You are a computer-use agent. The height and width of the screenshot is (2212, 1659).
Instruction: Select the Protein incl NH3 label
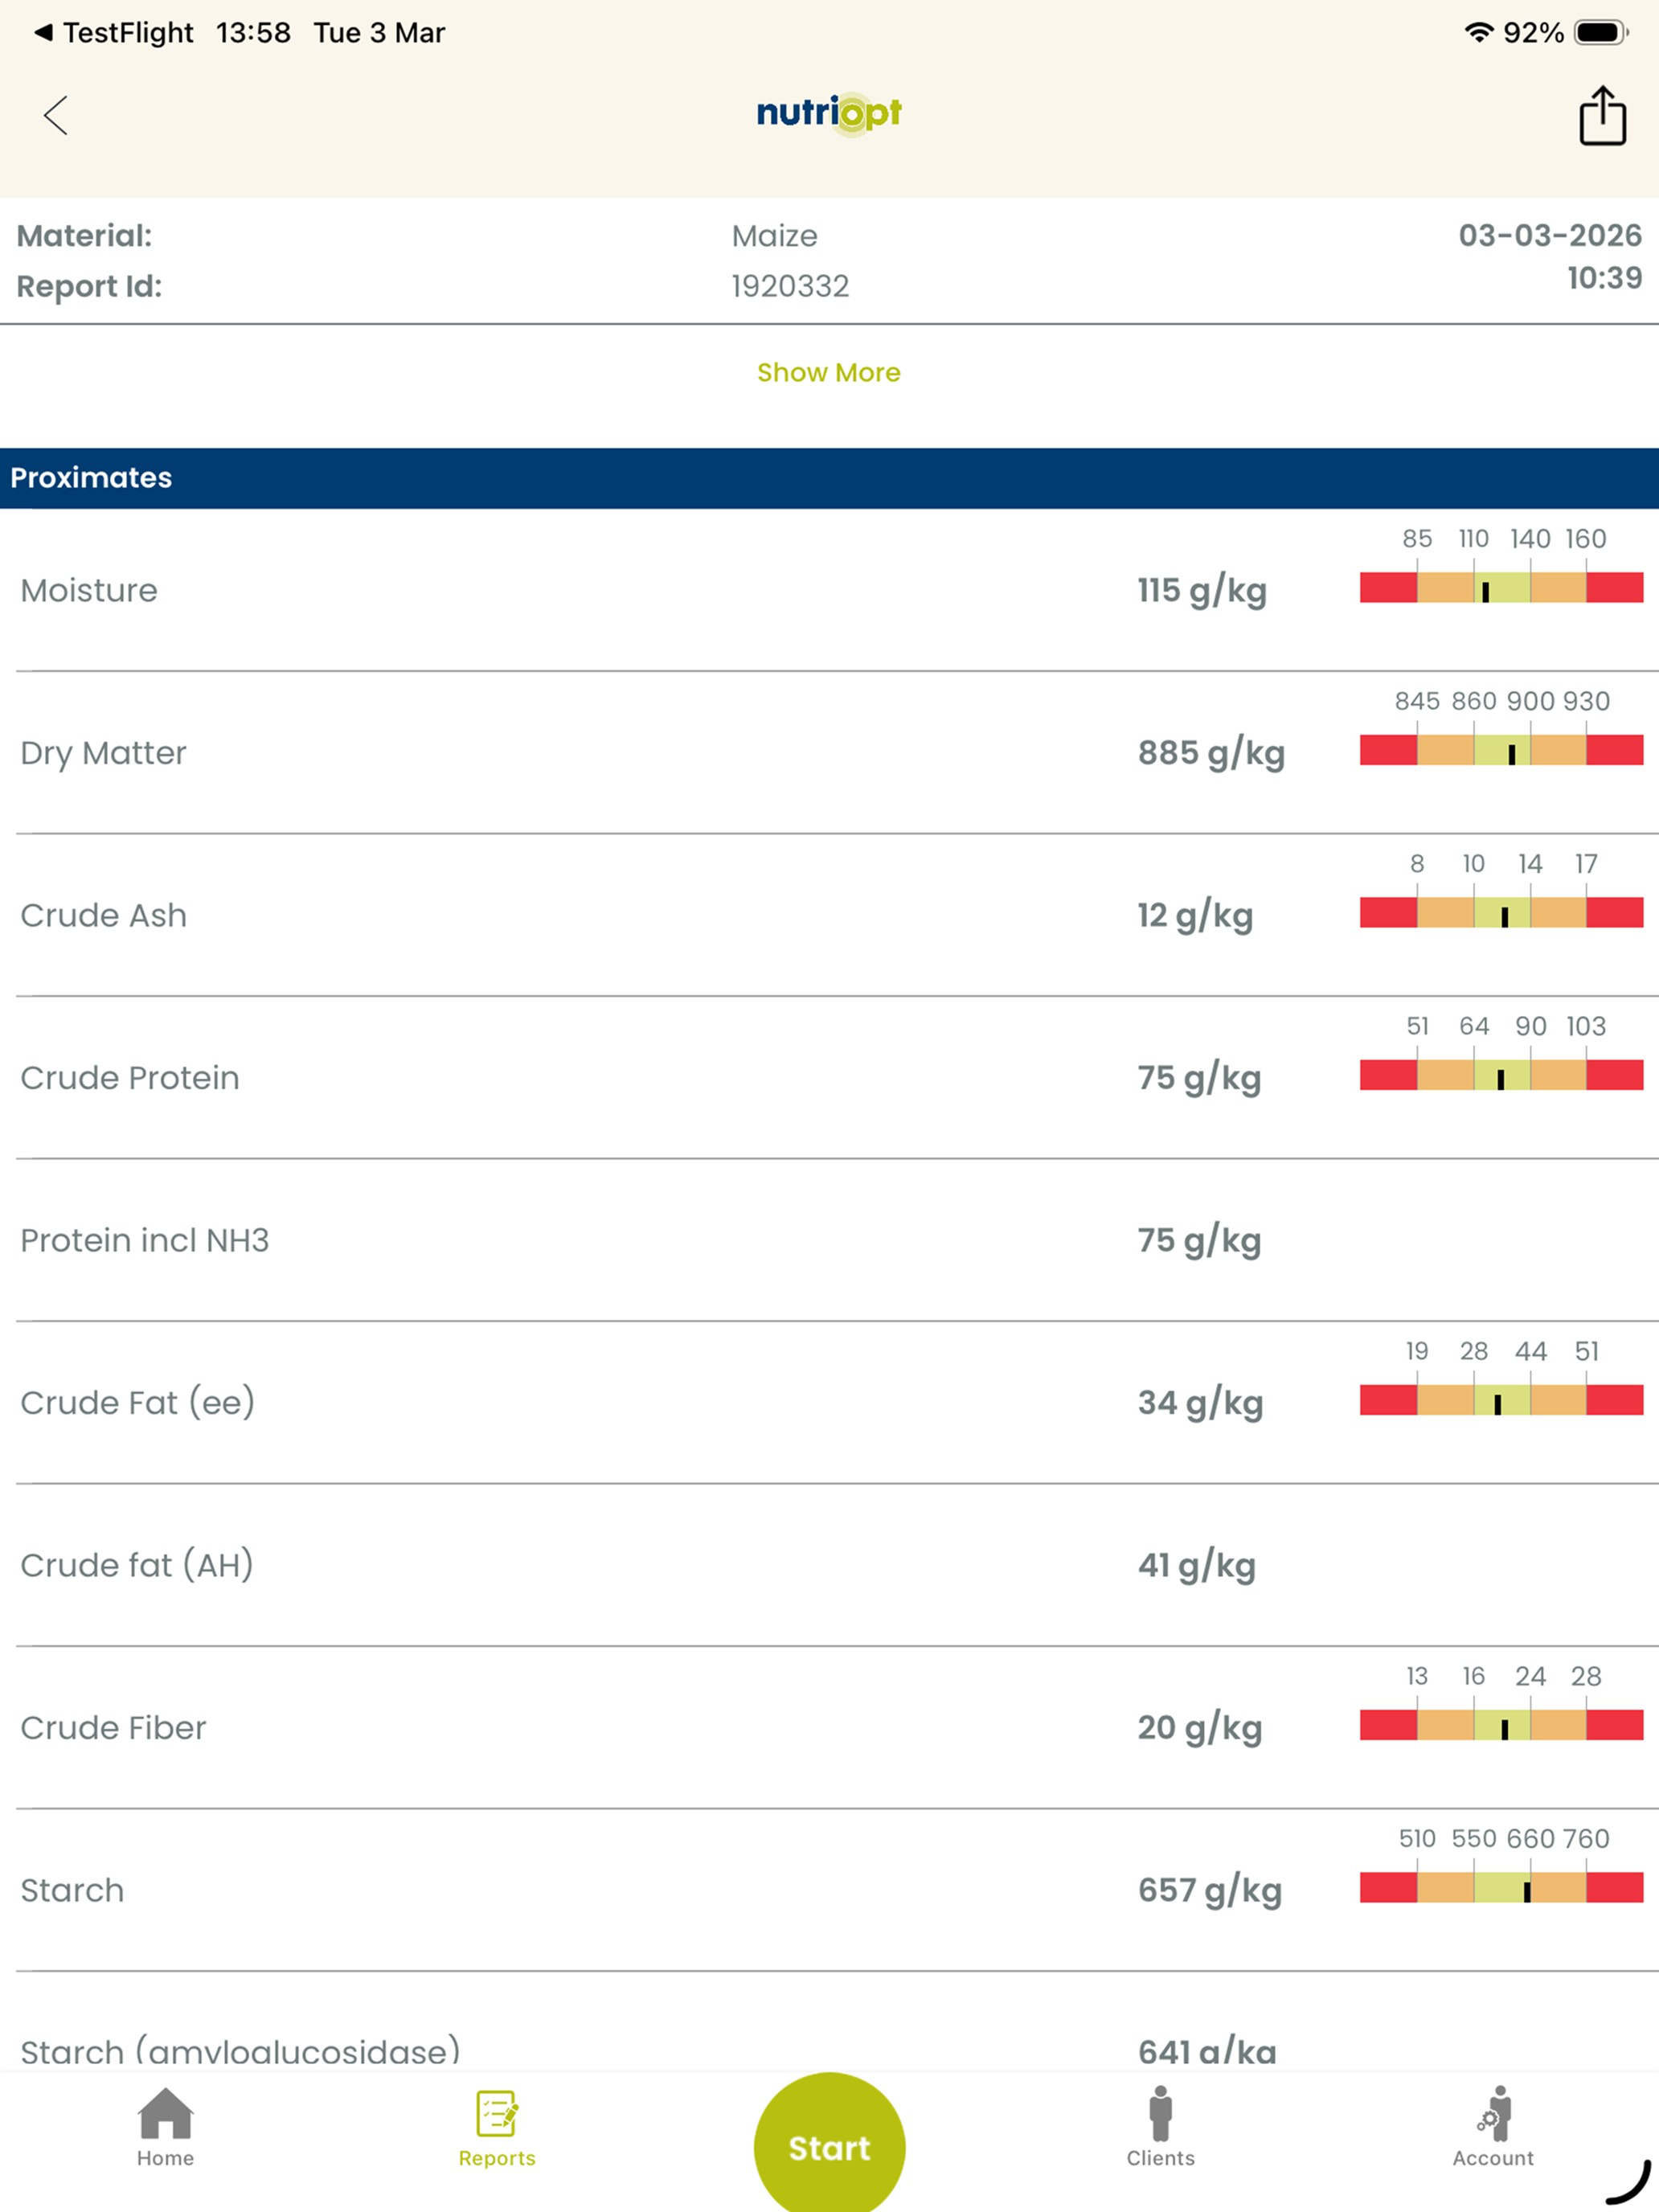pos(145,1240)
